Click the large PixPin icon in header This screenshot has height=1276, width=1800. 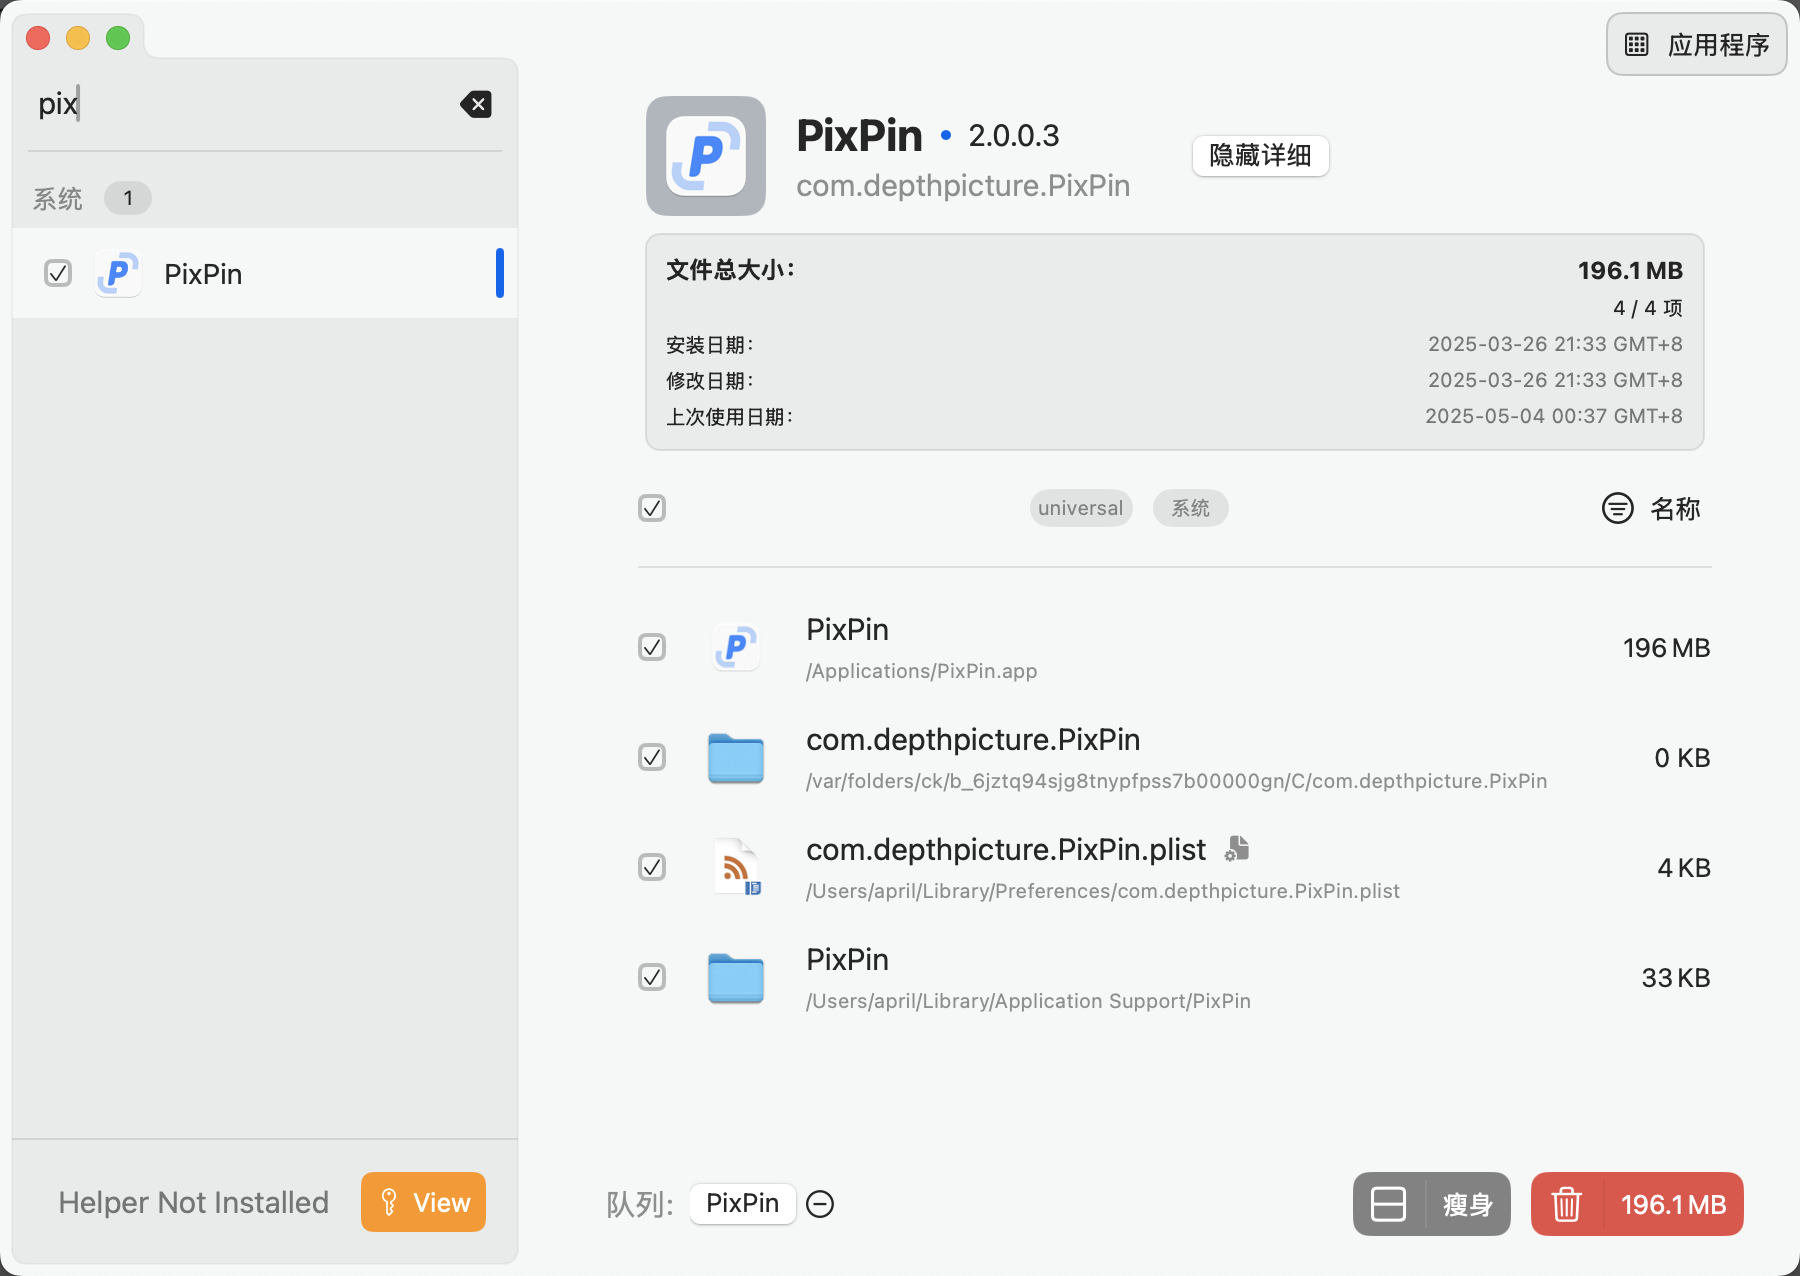(706, 156)
